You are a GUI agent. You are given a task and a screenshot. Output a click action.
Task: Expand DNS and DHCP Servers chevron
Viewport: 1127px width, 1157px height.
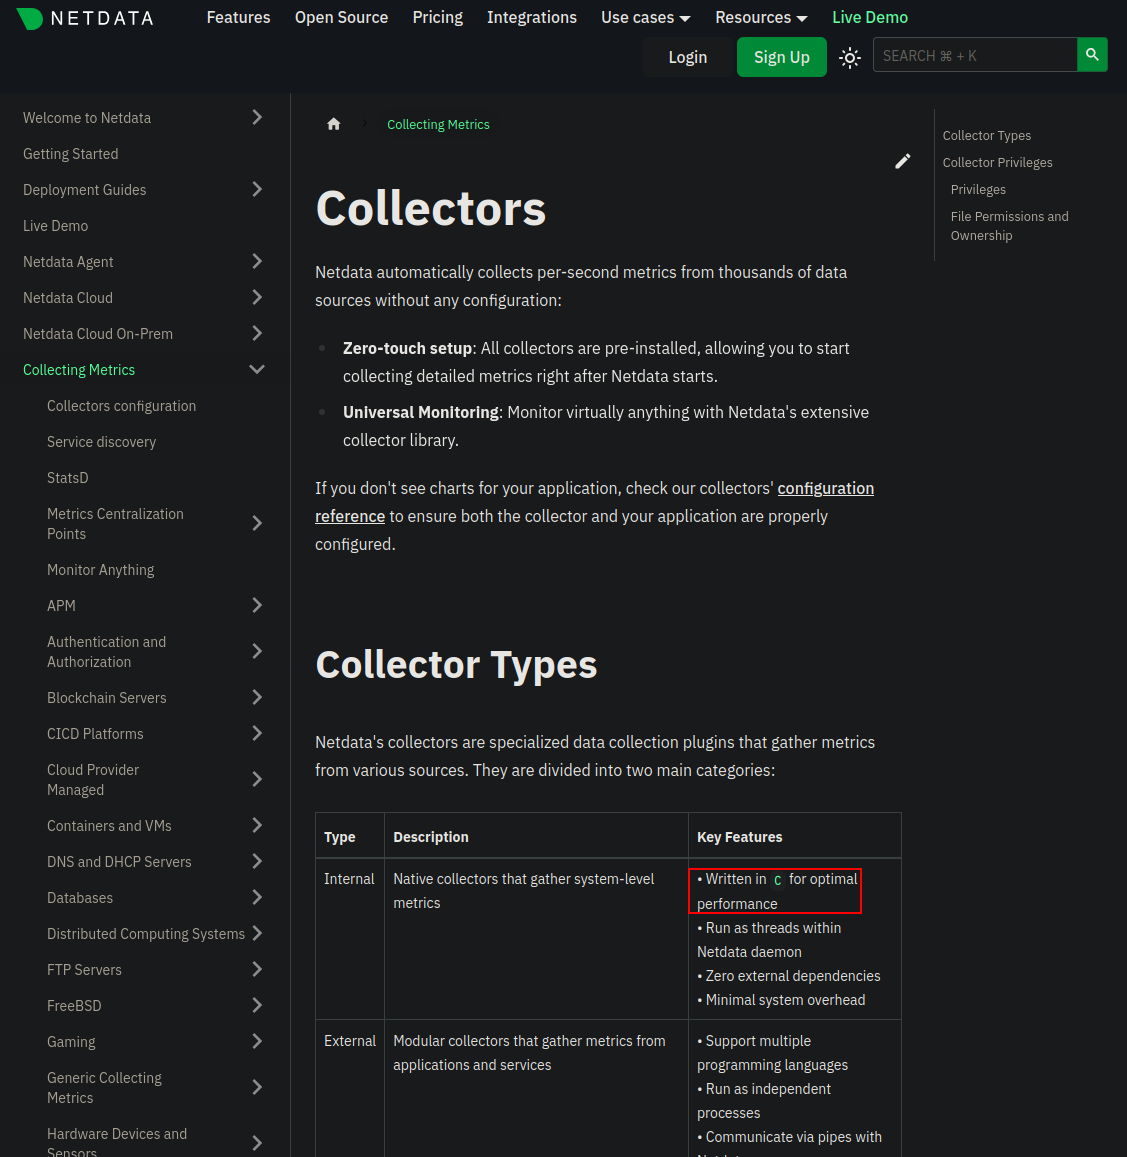(x=257, y=862)
